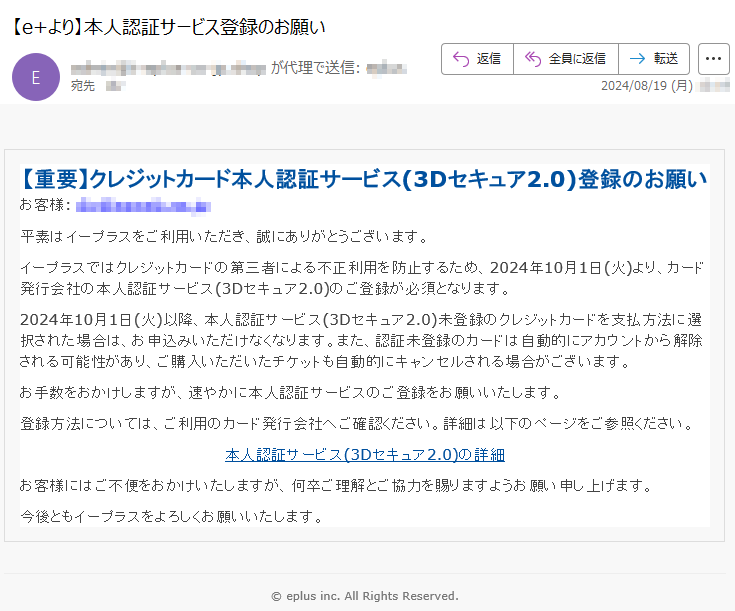Click the 全員に返信 reply all button

pyautogui.click(x=566, y=59)
